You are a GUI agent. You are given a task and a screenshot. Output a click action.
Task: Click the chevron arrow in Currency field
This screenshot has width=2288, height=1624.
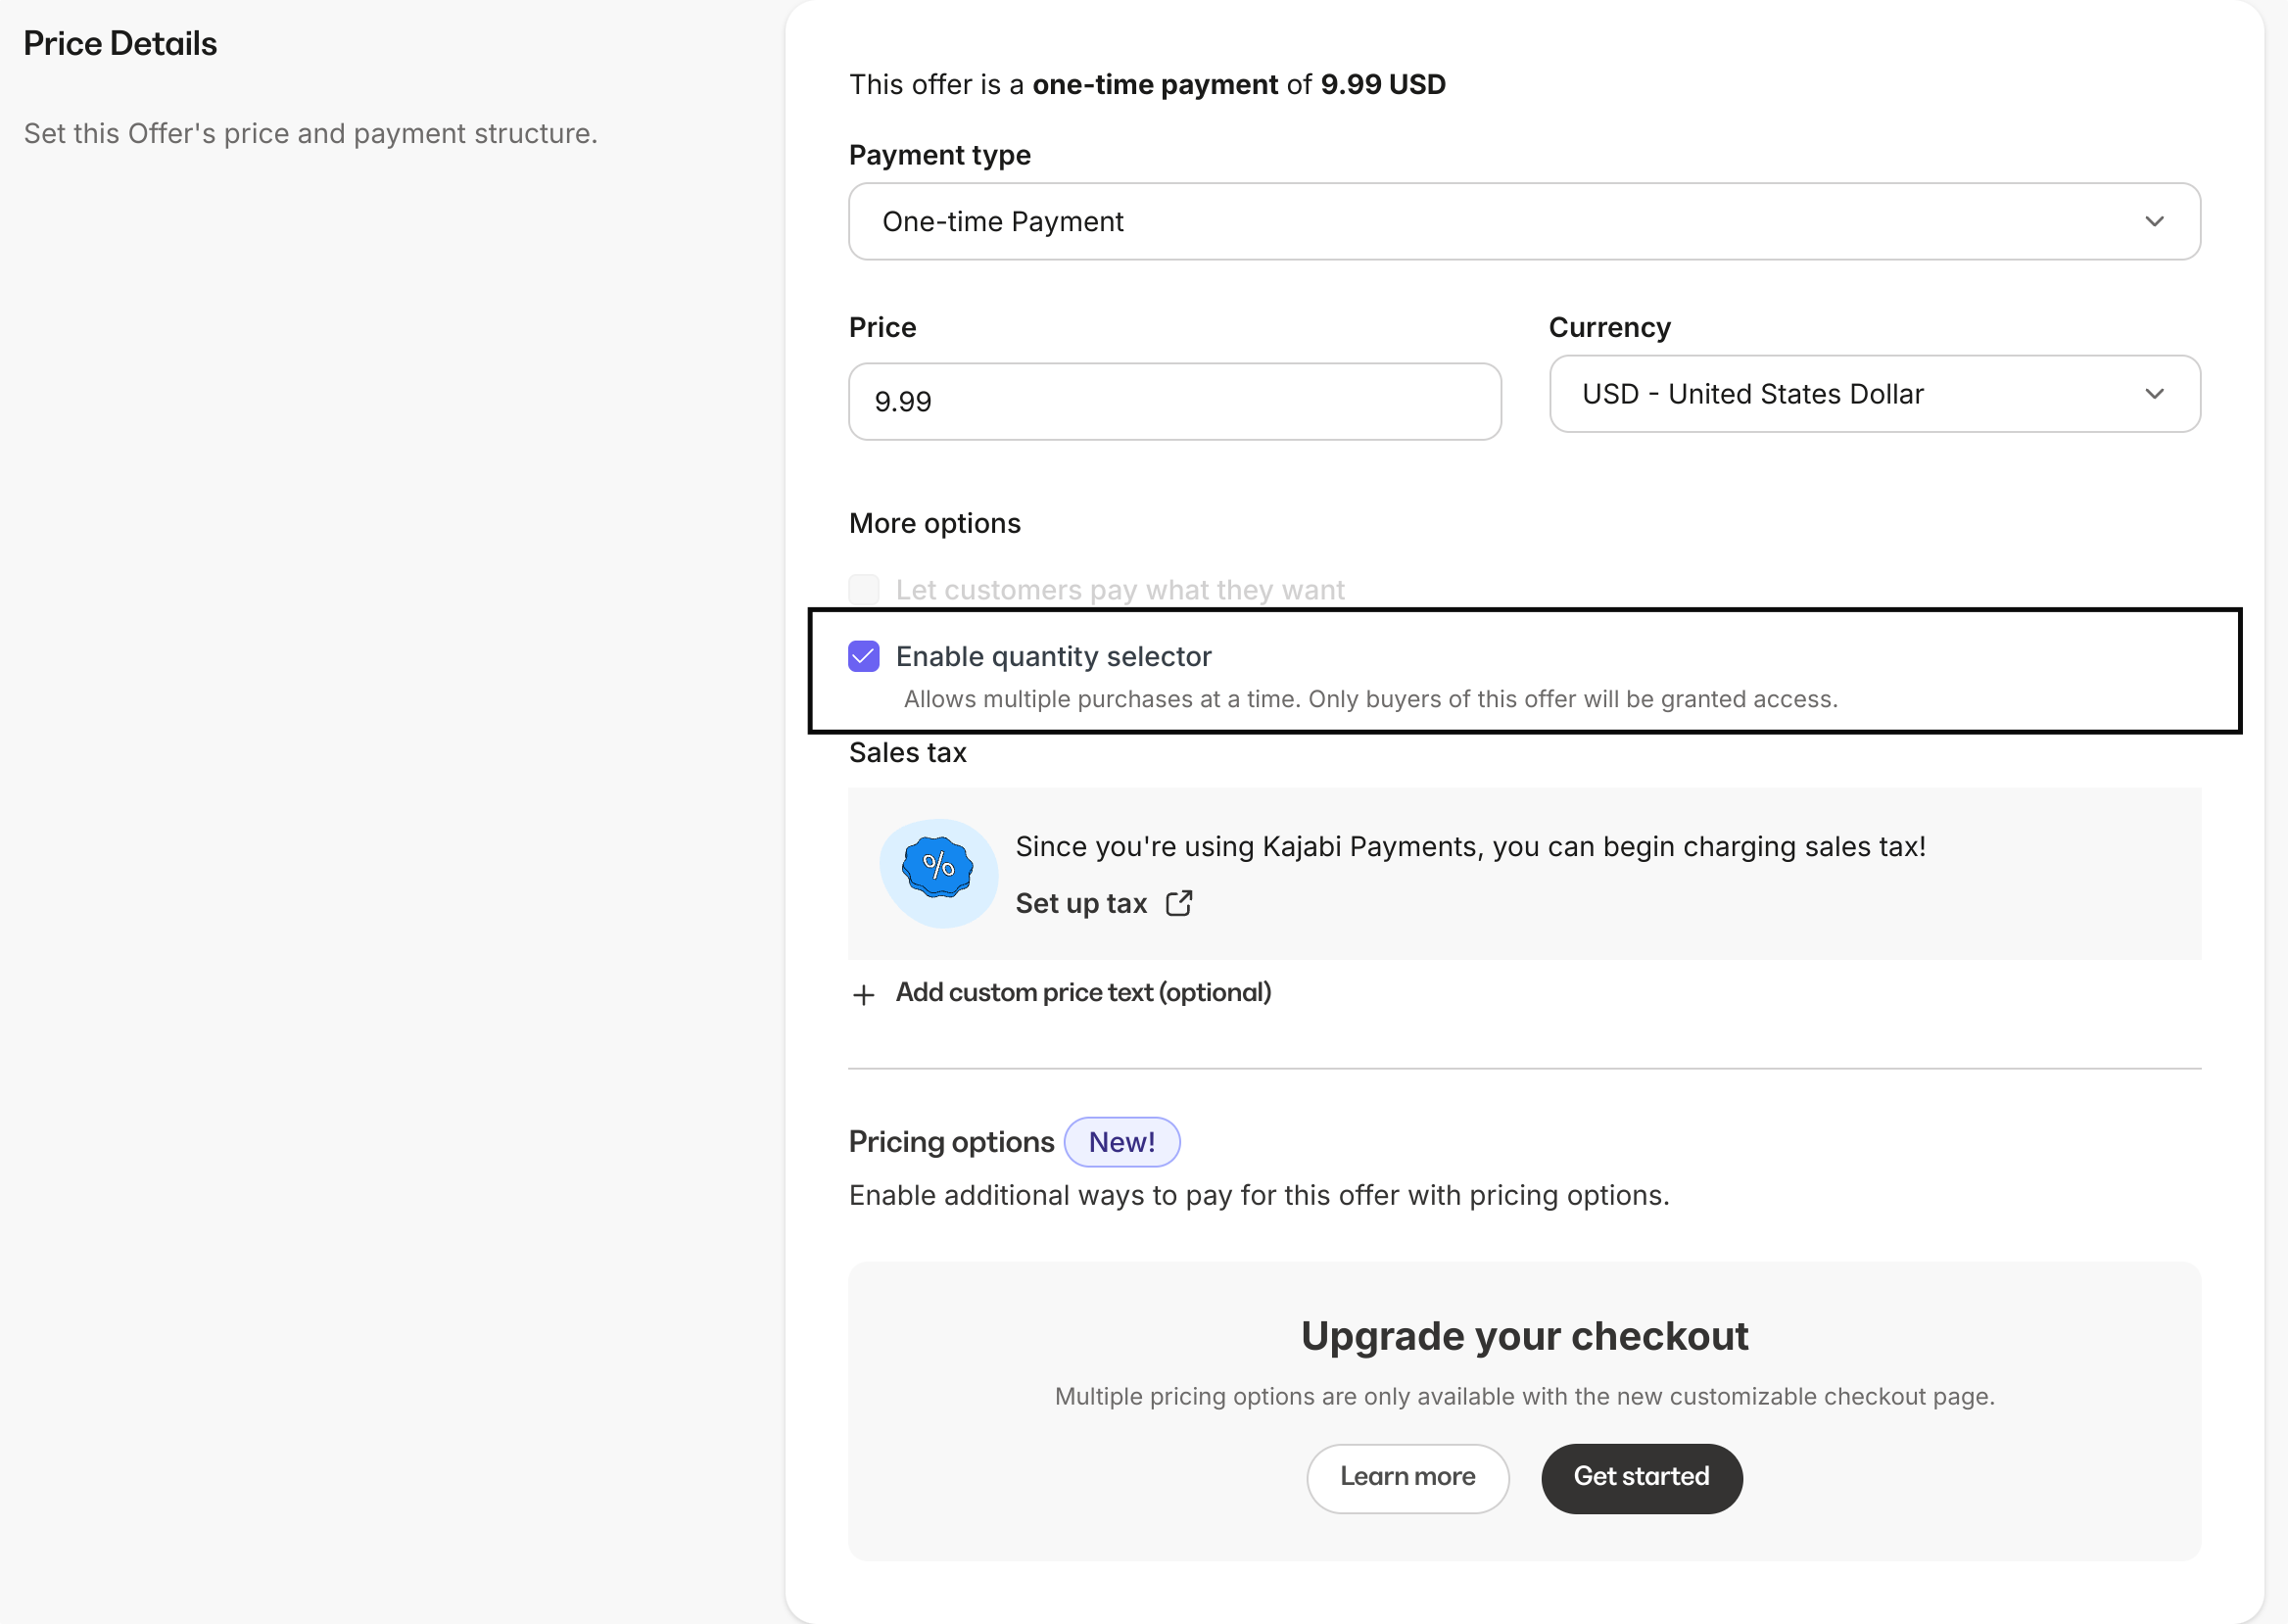pyautogui.click(x=2154, y=394)
